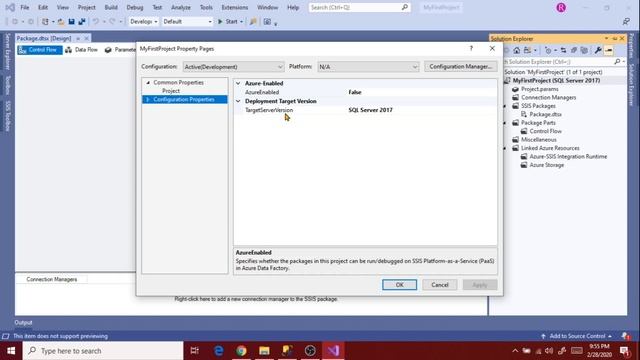The width and height of the screenshot is (640, 360).
Task: Click the Sync with Active Document icon
Action: [563, 50]
